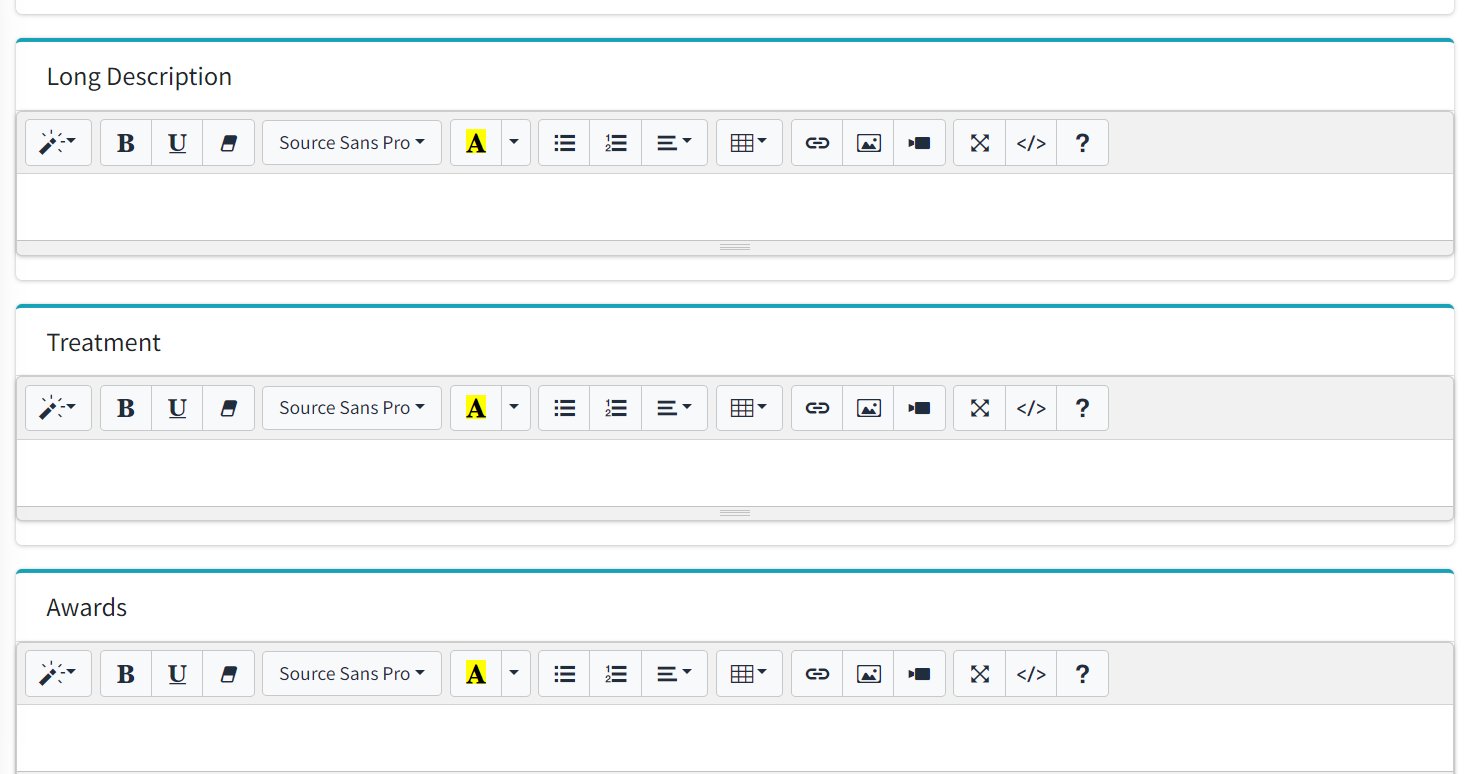Insert video in Awards editor
1467x774 pixels.
coord(919,674)
